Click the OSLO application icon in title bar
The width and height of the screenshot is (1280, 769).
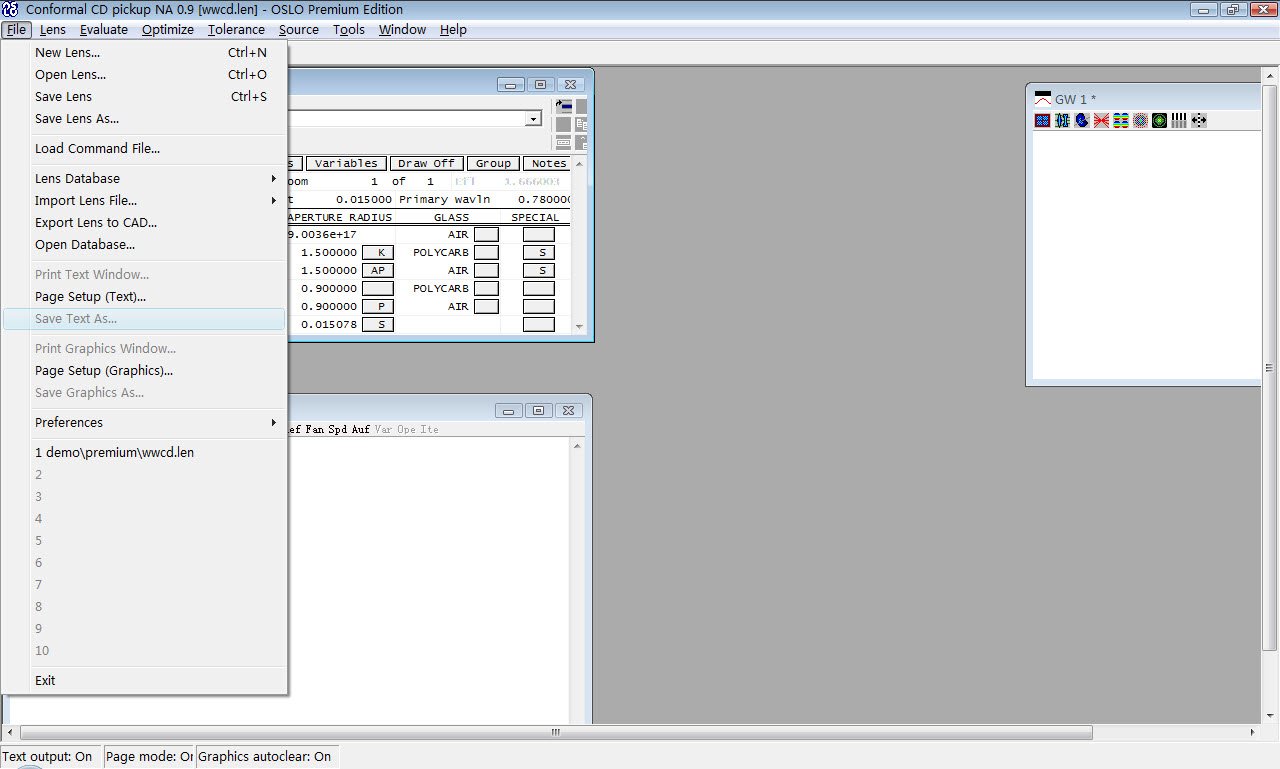10,10
